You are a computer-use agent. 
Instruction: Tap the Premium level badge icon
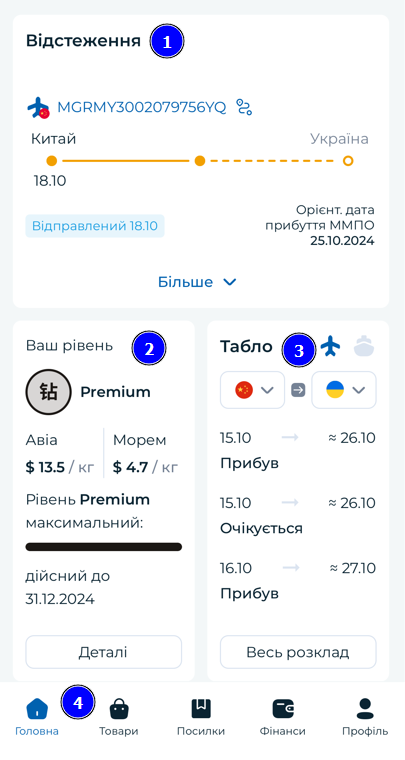(48, 392)
